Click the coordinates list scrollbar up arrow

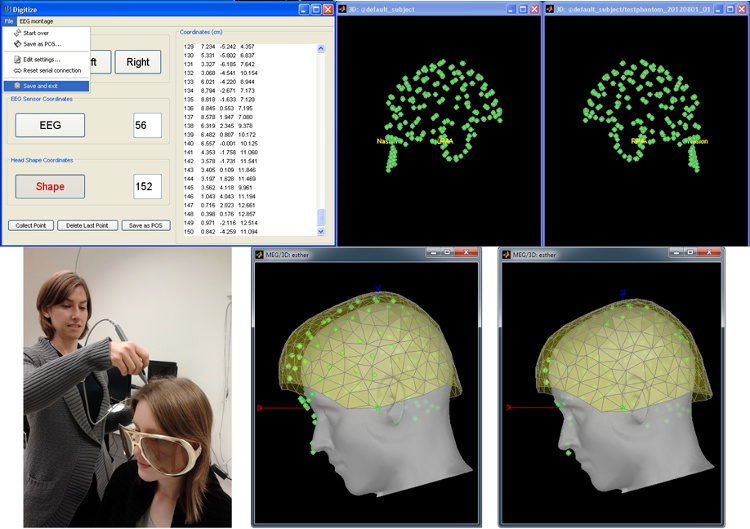(321, 47)
